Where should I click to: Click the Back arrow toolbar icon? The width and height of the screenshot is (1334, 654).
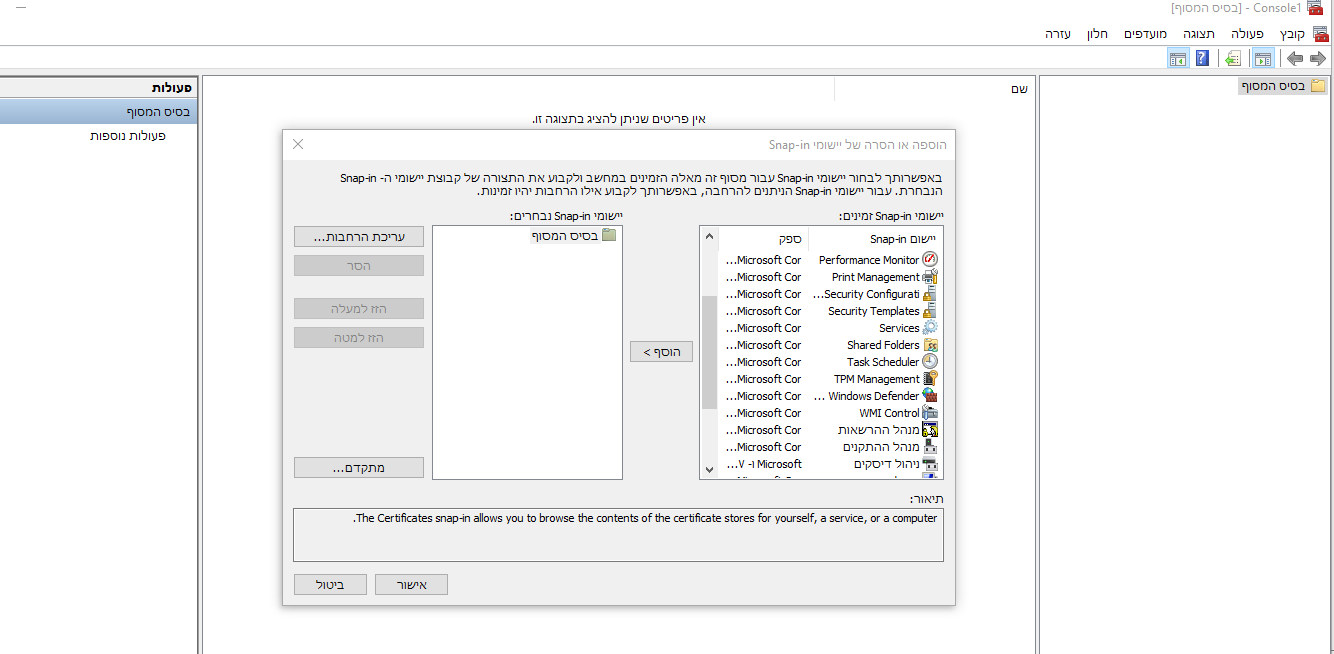(1294, 59)
